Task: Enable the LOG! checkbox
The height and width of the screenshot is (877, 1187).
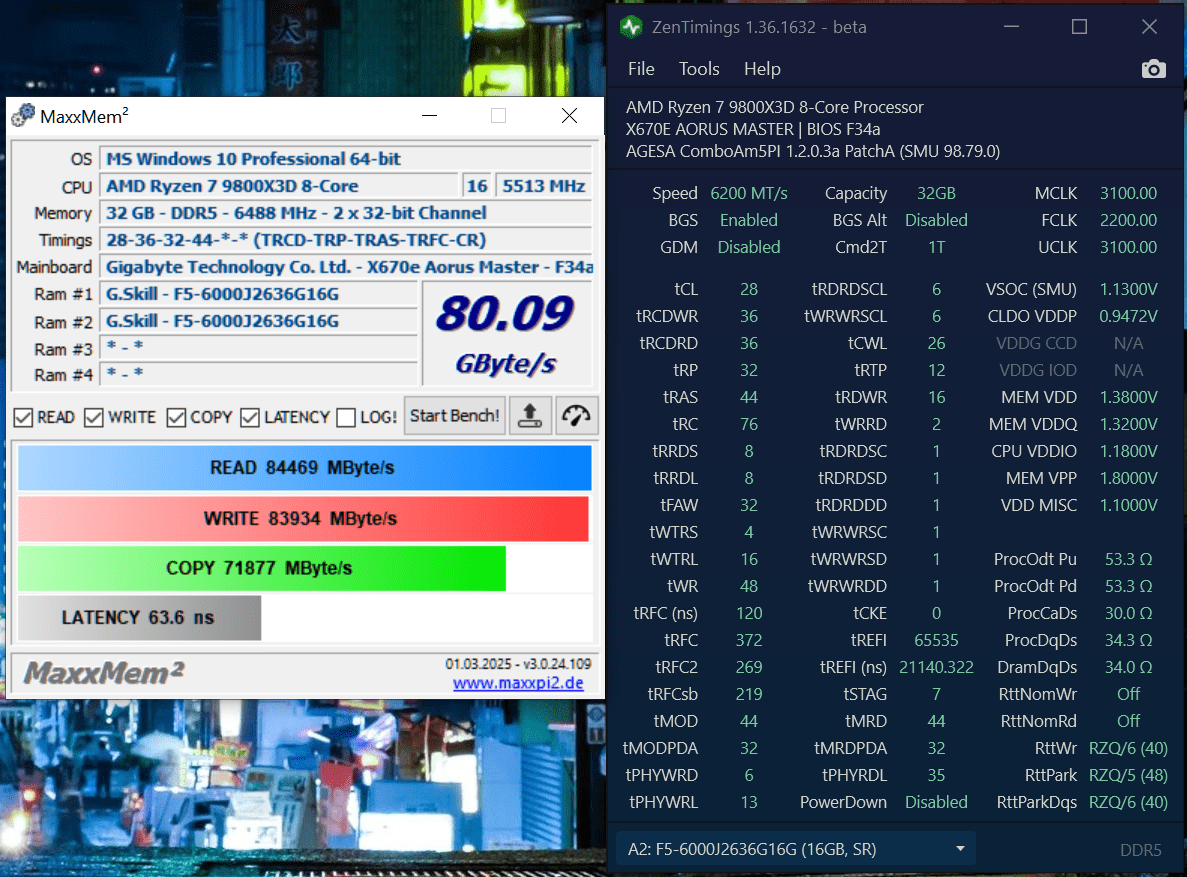Action: pos(346,417)
